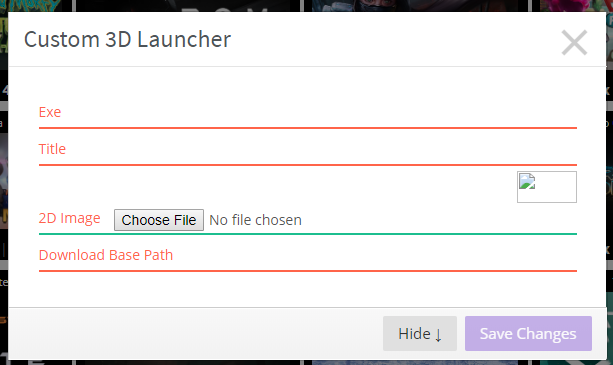613x365 pixels.
Task: Click Save Changes
Action: tap(528, 333)
